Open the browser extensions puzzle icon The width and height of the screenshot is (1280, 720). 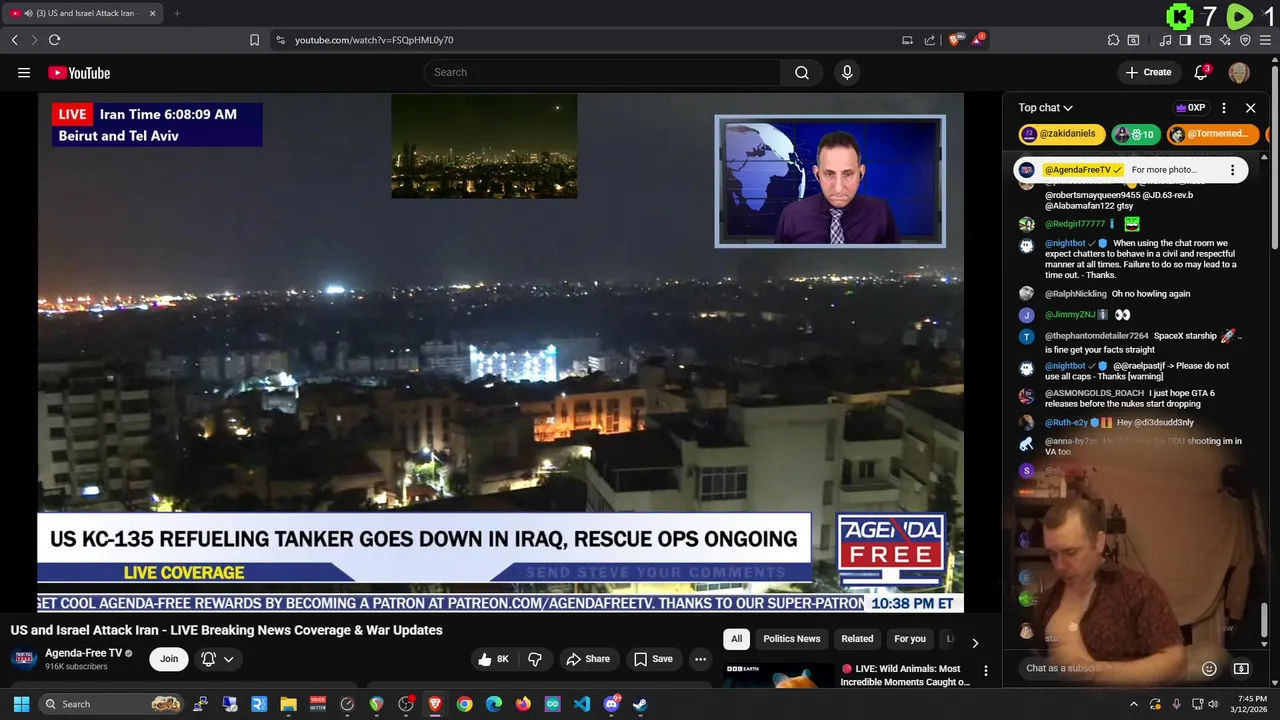pos(1113,40)
